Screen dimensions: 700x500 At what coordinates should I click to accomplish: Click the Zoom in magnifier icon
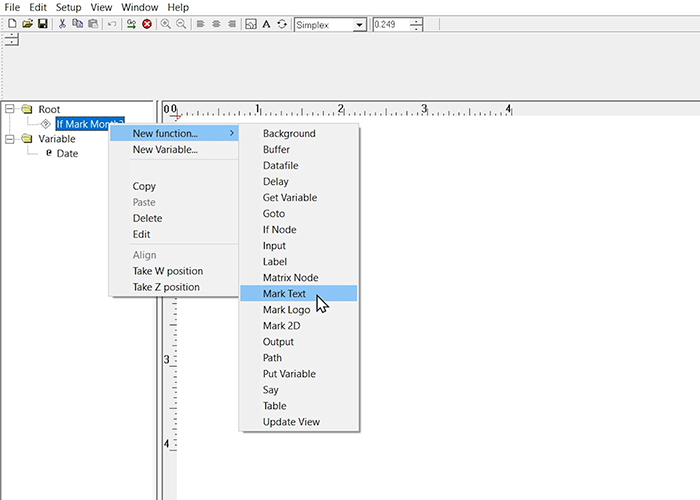click(x=166, y=24)
